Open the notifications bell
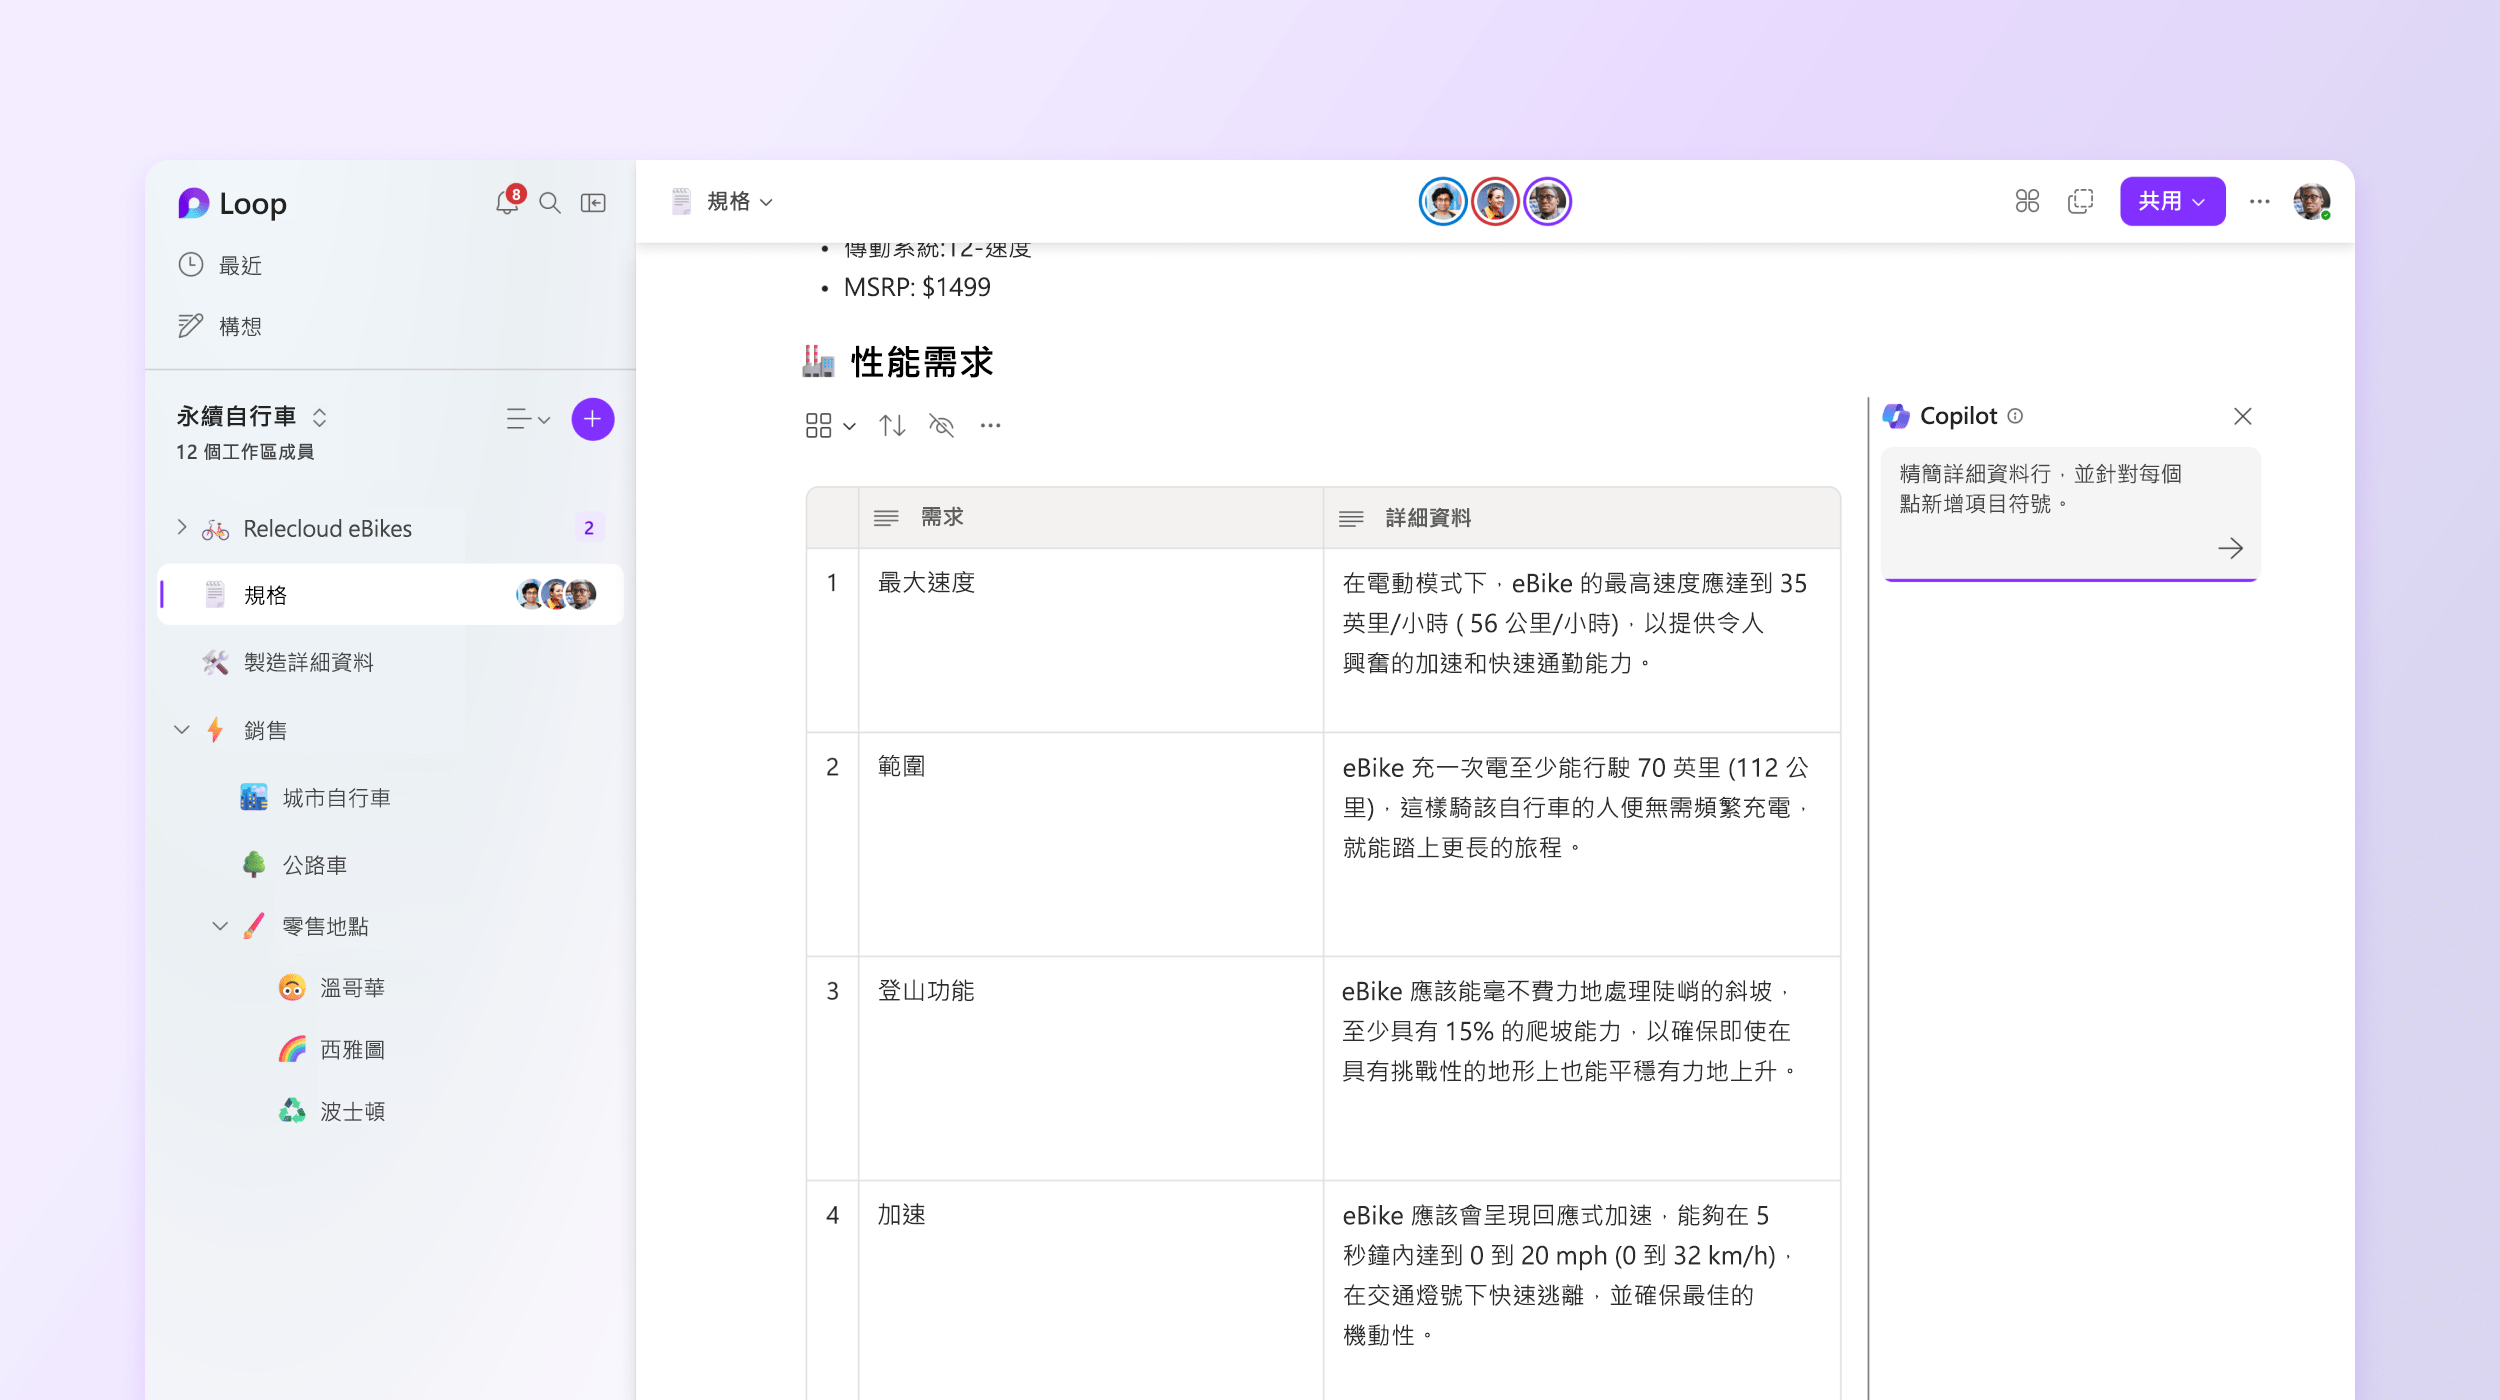The width and height of the screenshot is (2500, 1400). 508,202
